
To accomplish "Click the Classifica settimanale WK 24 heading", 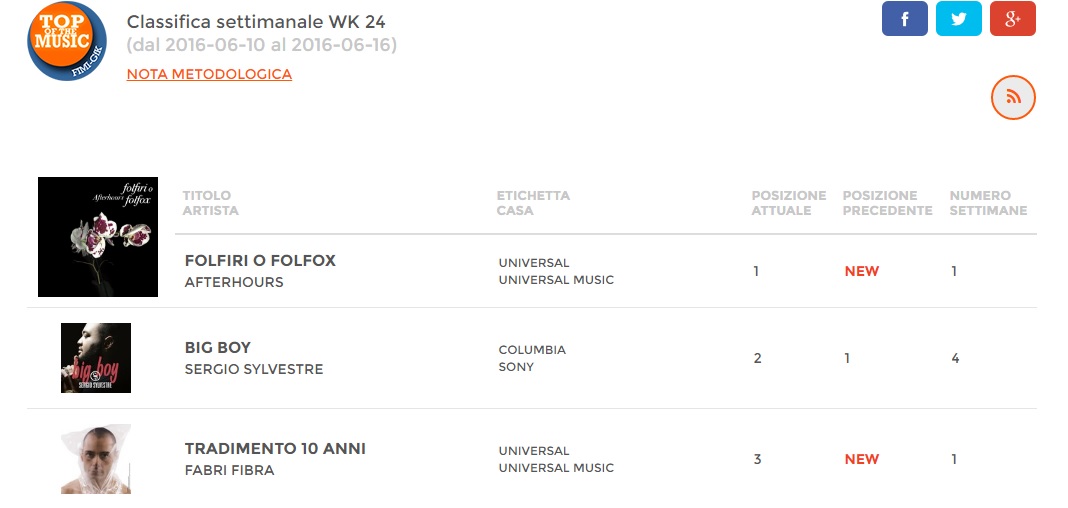I will coord(256,22).
